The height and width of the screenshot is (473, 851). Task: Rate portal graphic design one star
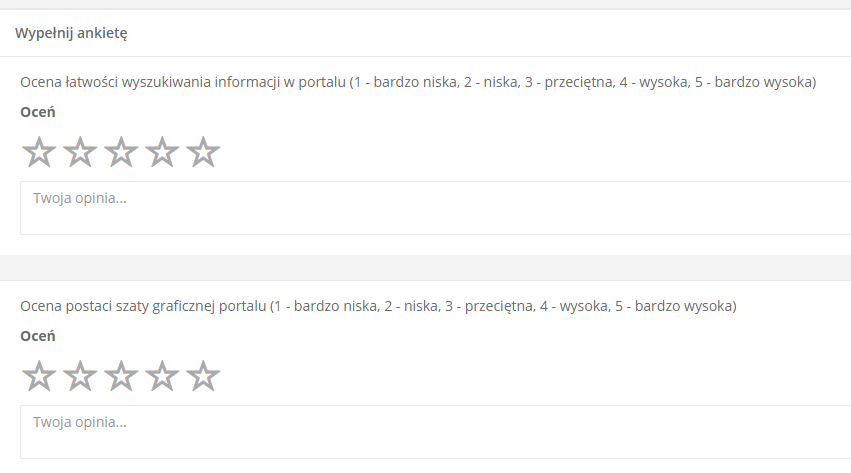39,376
